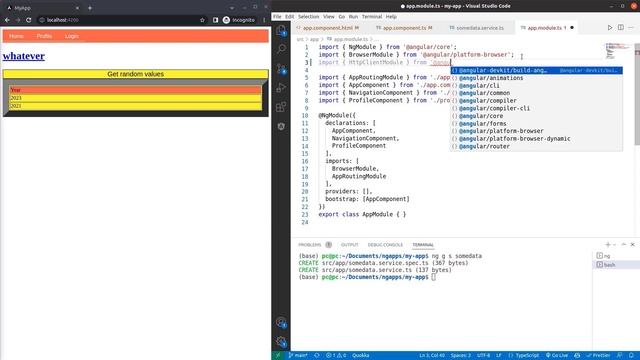The width and height of the screenshot is (640, 360).
Task: Open the Search view in activity bar
Action: (x=281, y=49)
